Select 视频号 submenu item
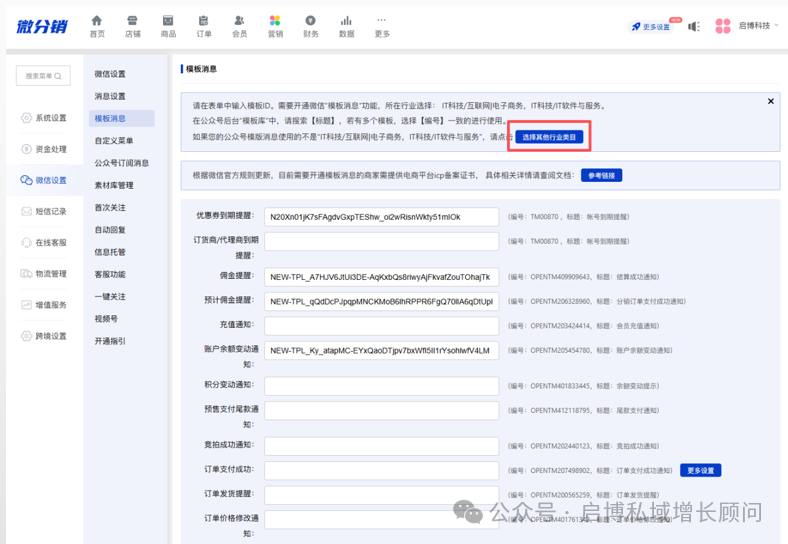Image resolution: width=788 pixels, height=544 pixels. point(106,319)
